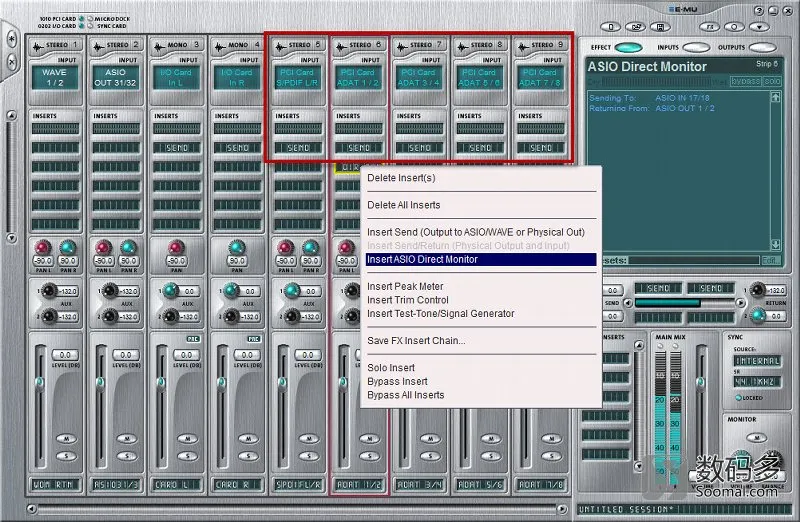800x522 pixels.
Task: Click the effect parameter list up arrow
Action: pyautogui.click(x=776, y=96)
